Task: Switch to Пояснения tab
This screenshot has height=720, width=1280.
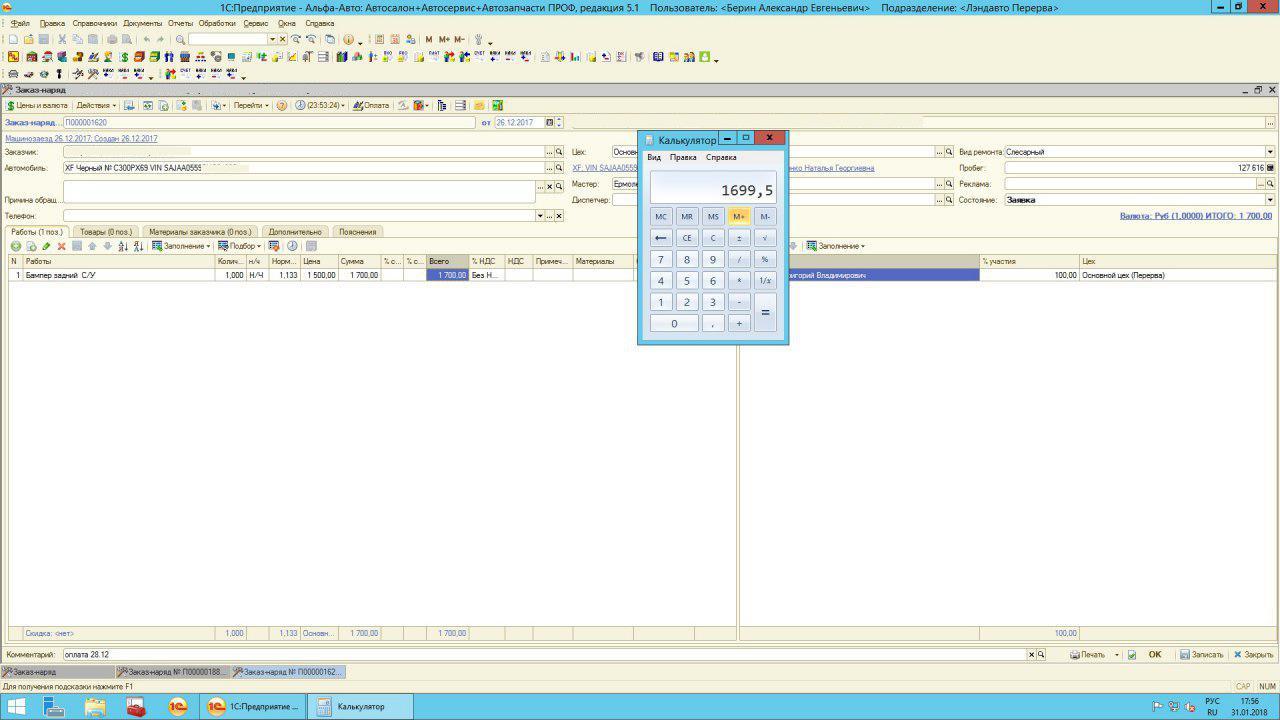Action: [357, 232]
